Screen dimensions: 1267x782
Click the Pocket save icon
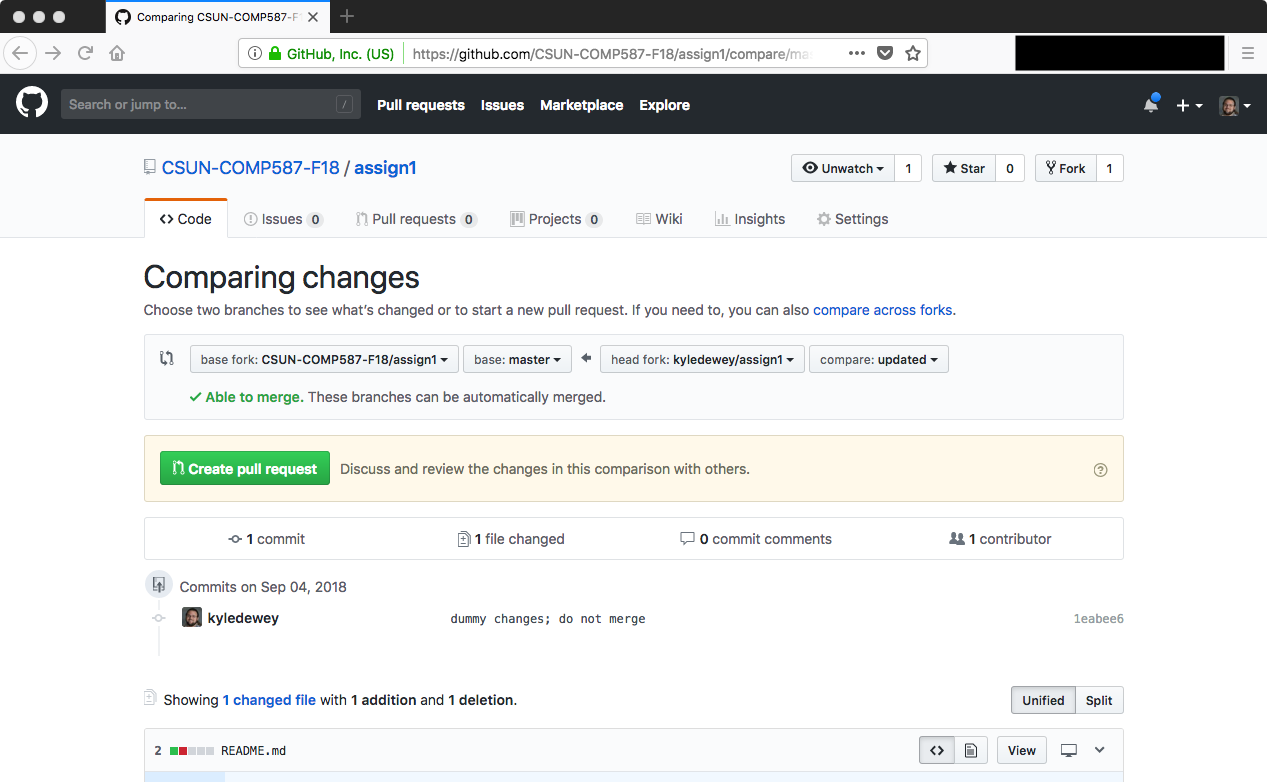(x=885, y=53)
